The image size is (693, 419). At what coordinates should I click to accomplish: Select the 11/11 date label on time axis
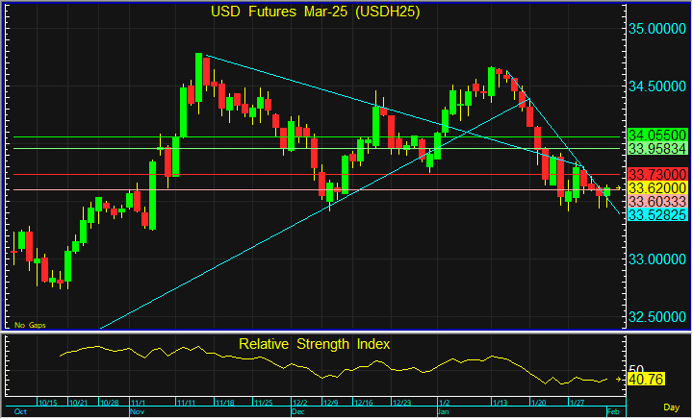(x=187, y=402)
